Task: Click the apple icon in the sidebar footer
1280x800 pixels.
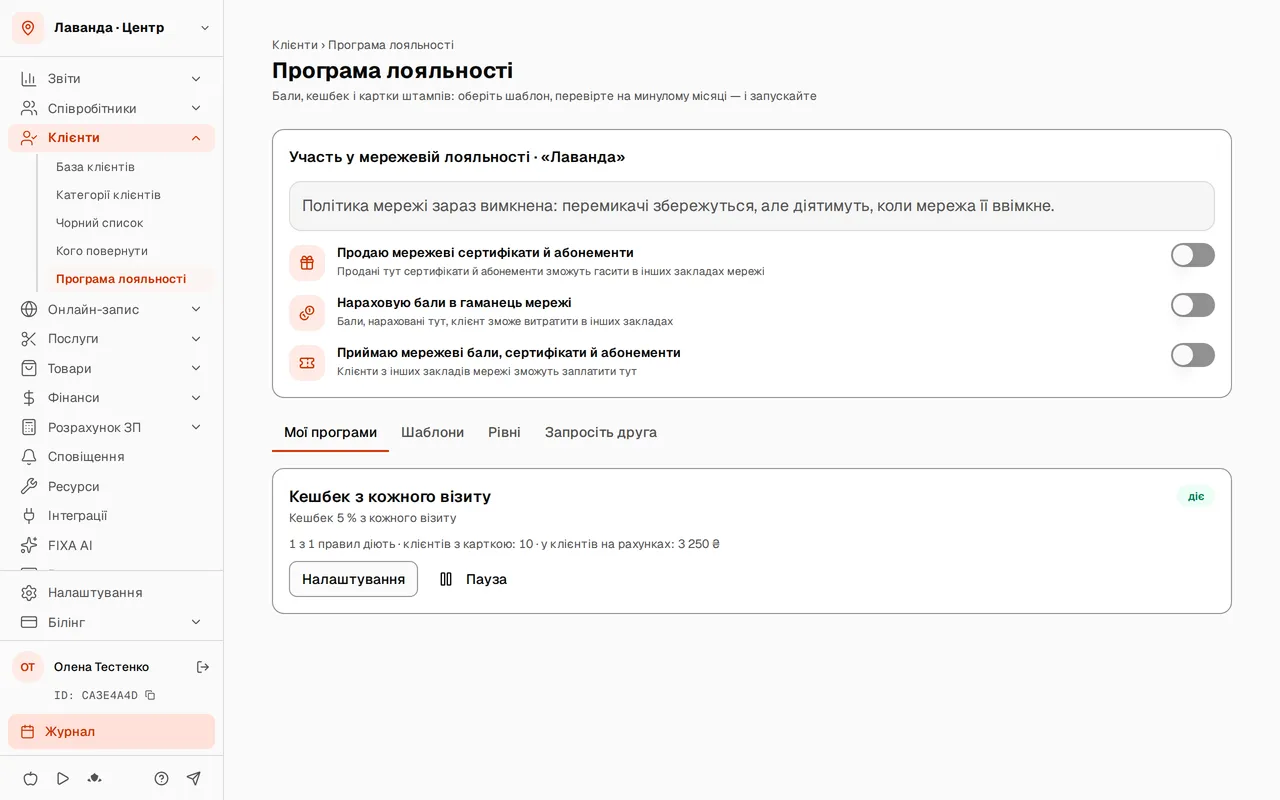Action: click(x=30, y=778)
